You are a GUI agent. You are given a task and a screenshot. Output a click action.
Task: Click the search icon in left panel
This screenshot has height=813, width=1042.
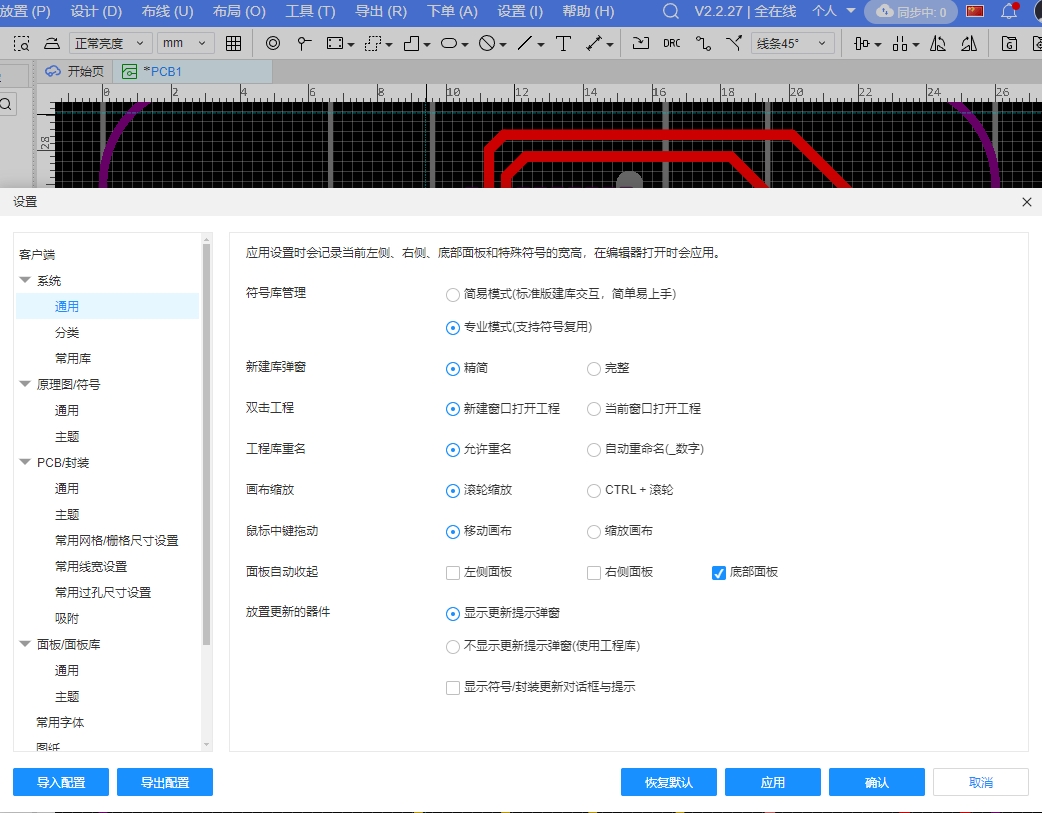(x=7, y=104)
